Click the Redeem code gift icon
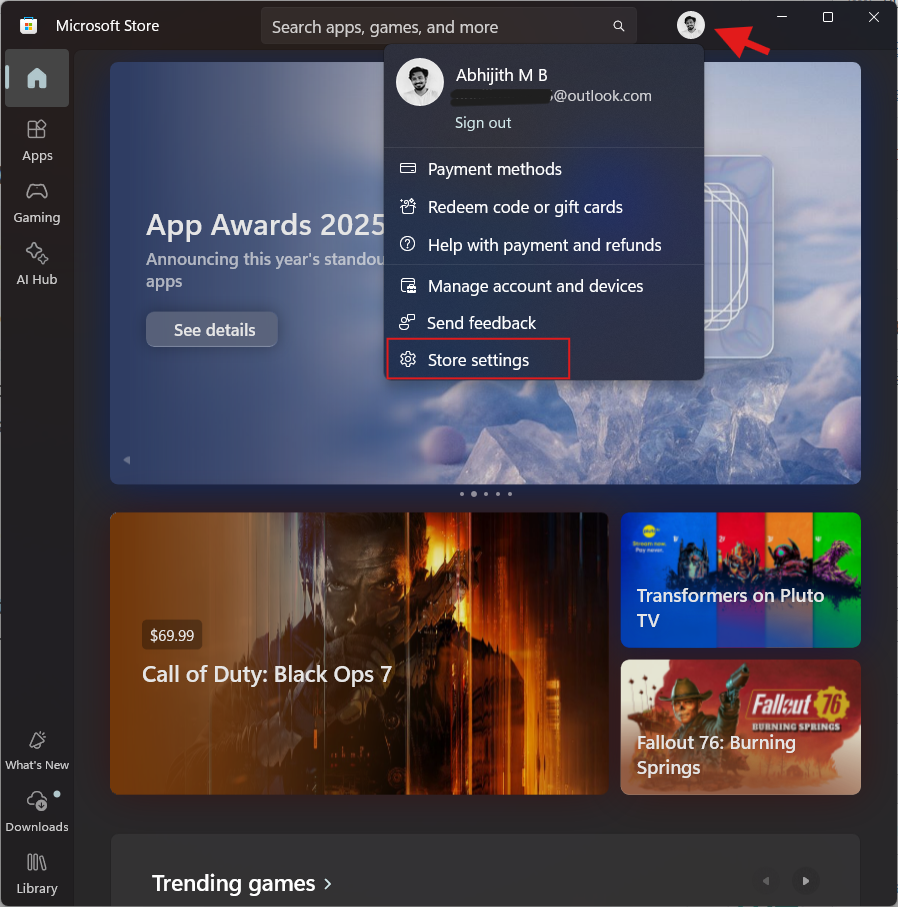This screenshot has width=898, height=907. (x=408, y=207)
